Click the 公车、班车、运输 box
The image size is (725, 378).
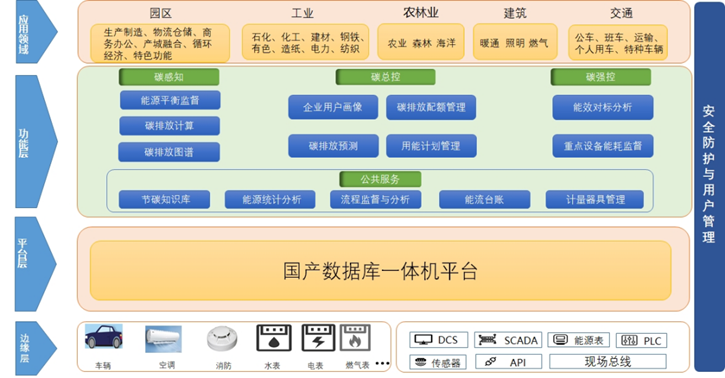(x=618, y=42)
